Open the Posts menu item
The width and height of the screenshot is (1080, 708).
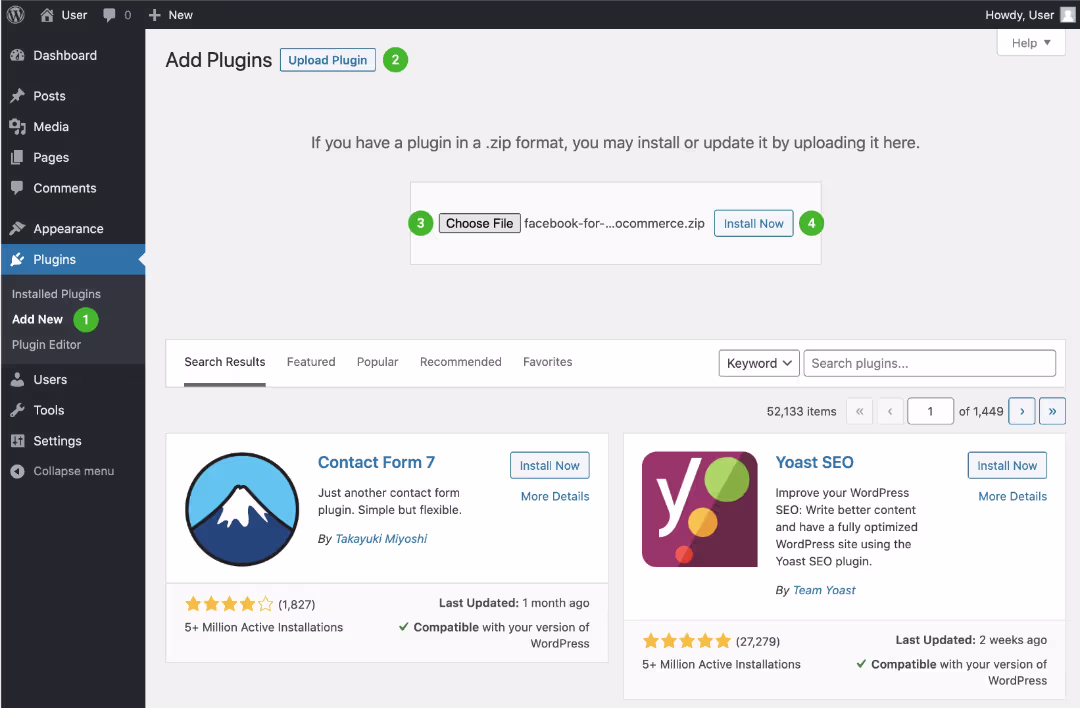pyautogui.click(x=72, y=96)
